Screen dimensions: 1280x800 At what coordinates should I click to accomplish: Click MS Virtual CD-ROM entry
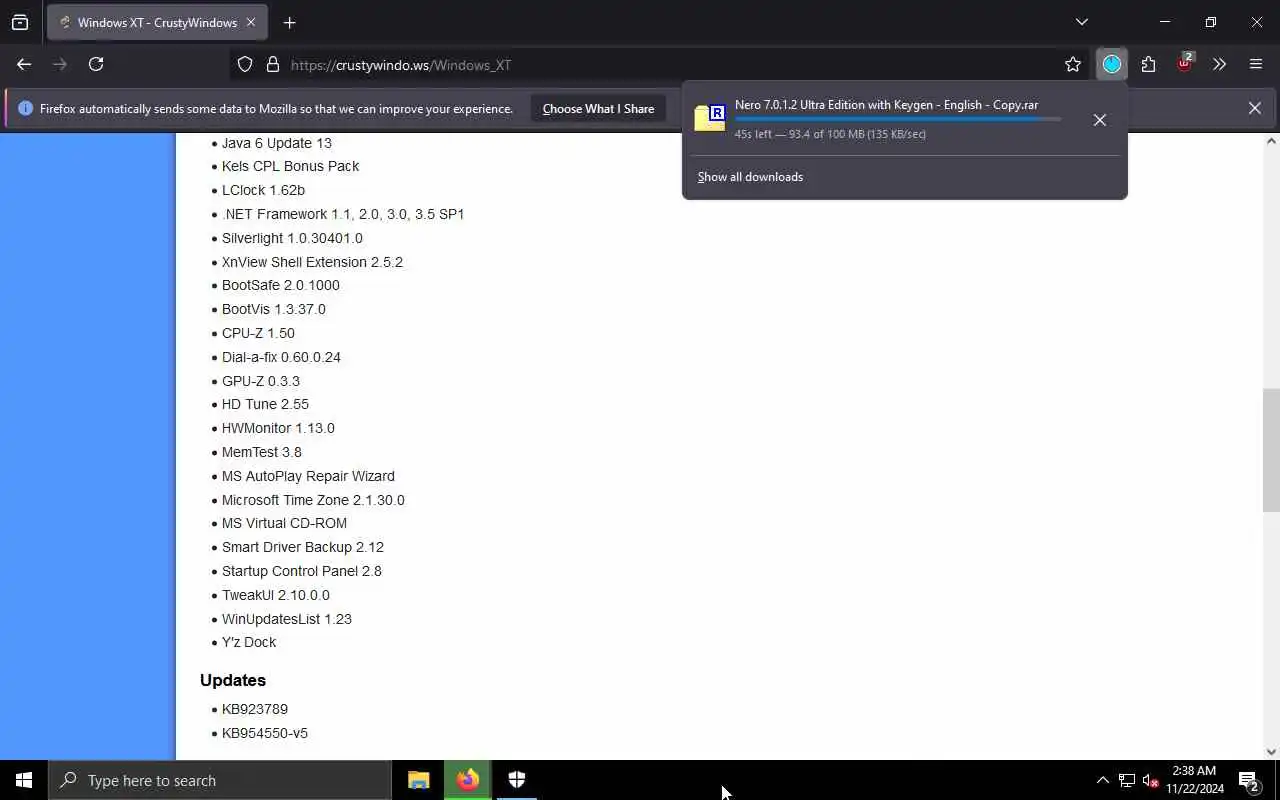tap(284, 523)
